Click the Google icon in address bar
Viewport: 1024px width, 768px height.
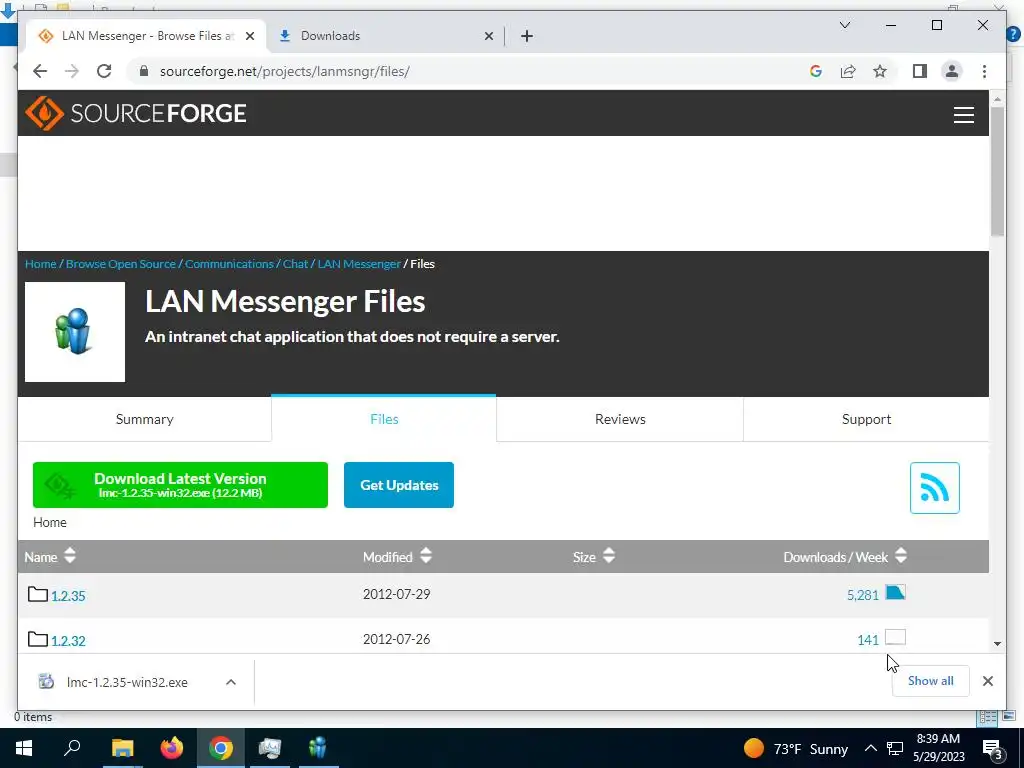[816, 71]
